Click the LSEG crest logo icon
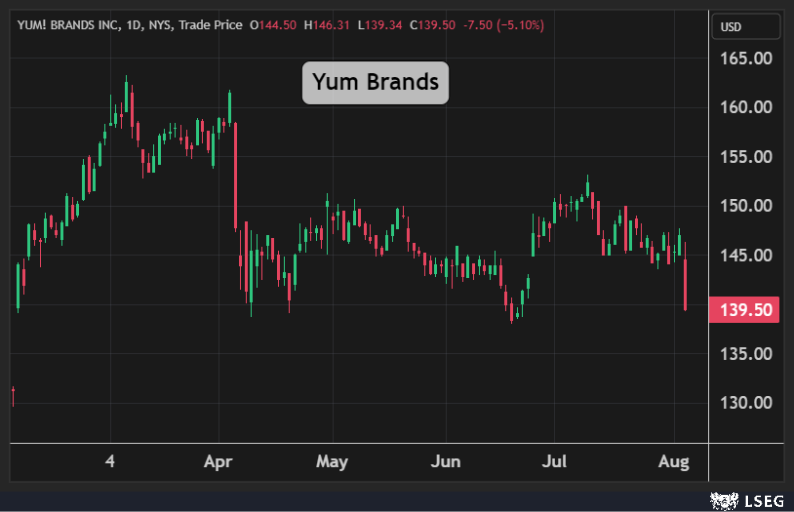The image size is (794, 512). coord(724,498)
